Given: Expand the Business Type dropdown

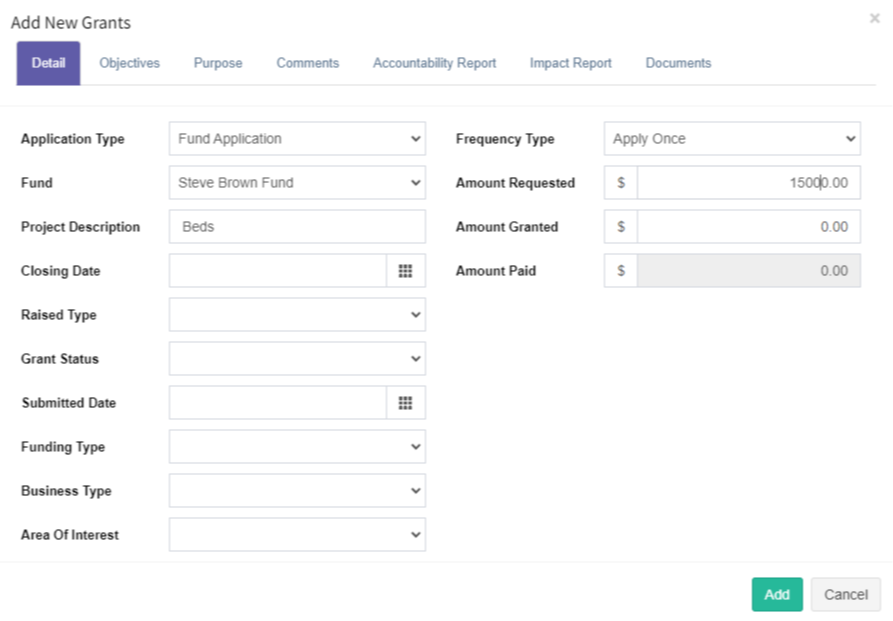Looking at the screenshot, I should pos(297,491).
